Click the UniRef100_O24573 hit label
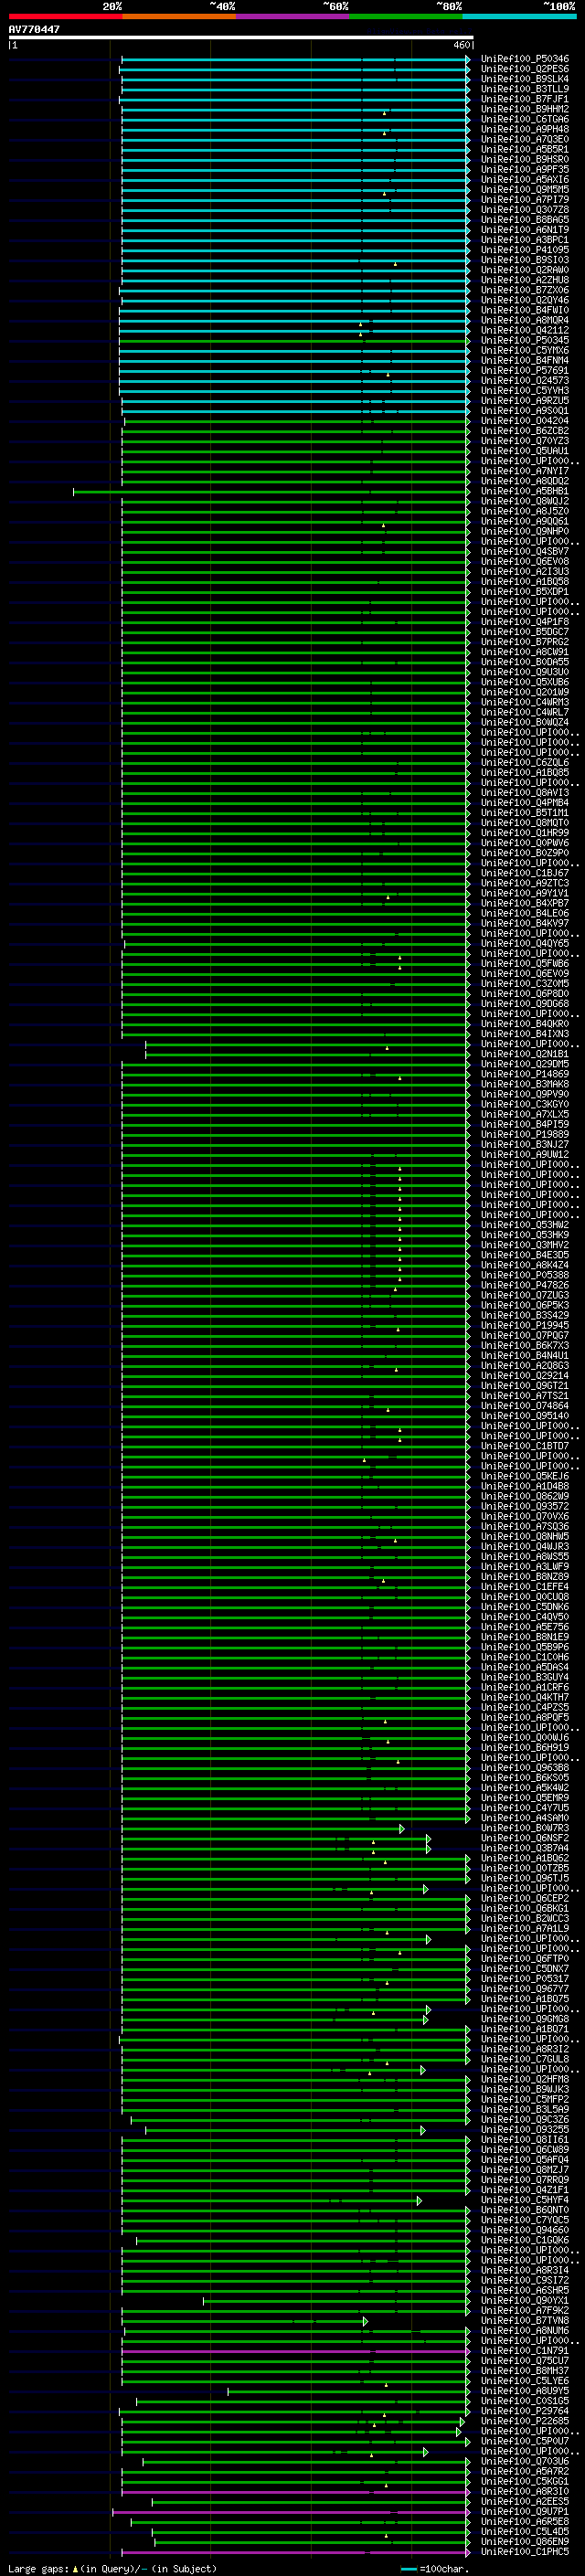This screenshot has width=585, height=2576. [x=524, y=380]
